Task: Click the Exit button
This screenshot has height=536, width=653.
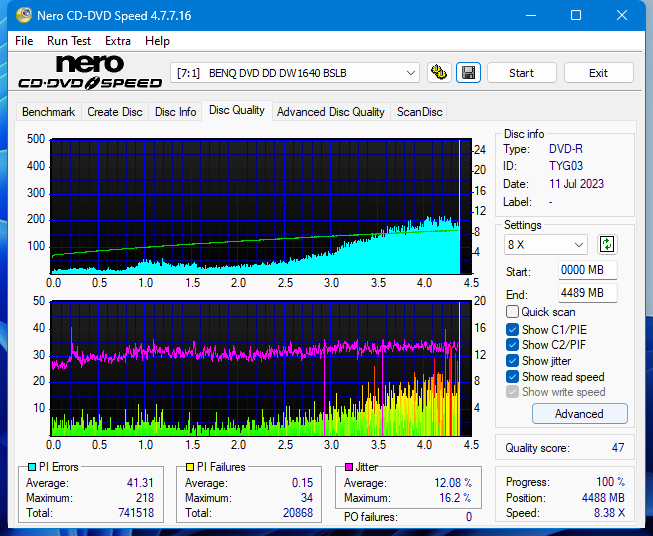Action: pyautogui.click(x=598, y=73)
